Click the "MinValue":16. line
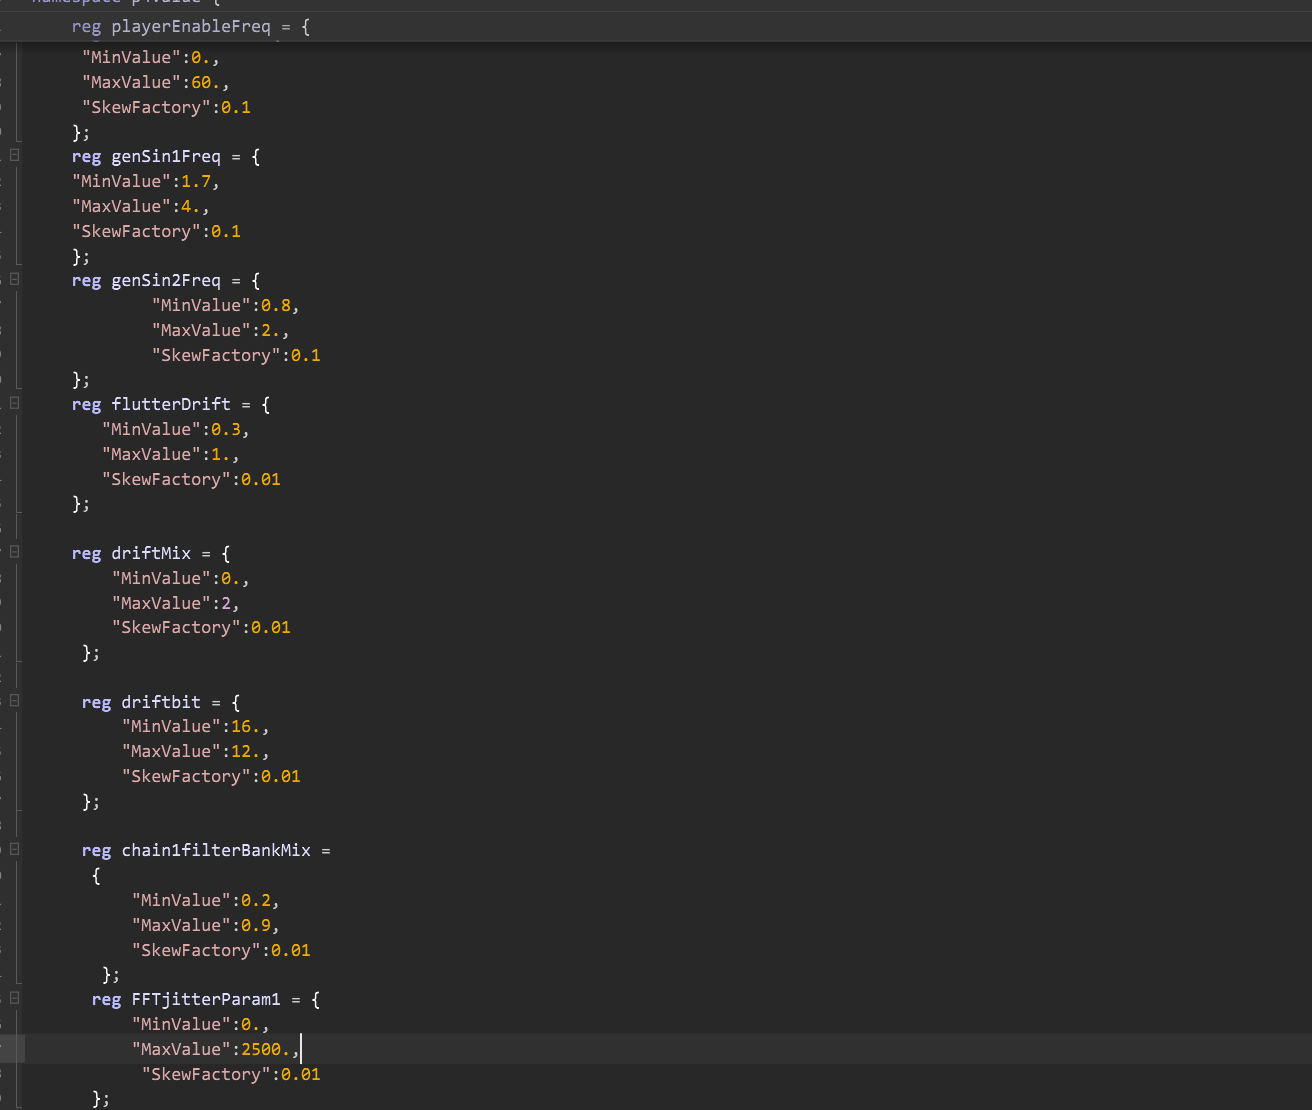This screenshot has height=1110, width=1312. (196, 726)
